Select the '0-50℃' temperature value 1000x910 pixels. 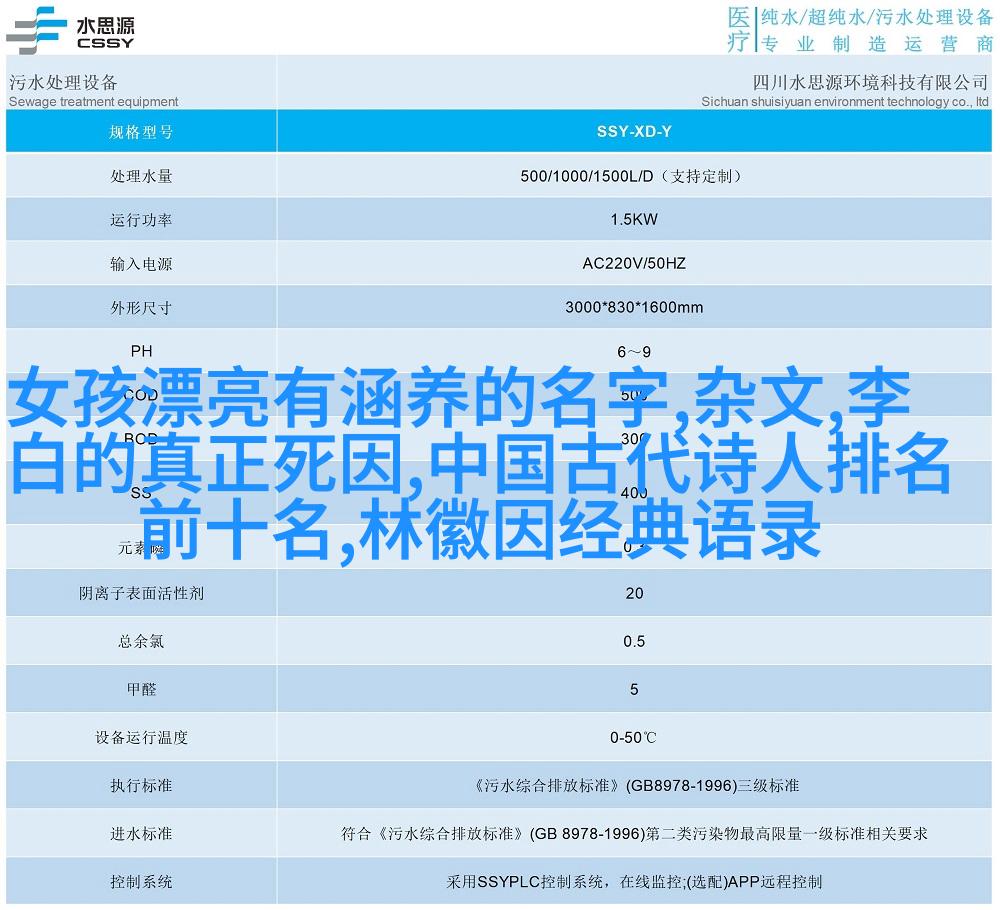(x=633, y=738)
